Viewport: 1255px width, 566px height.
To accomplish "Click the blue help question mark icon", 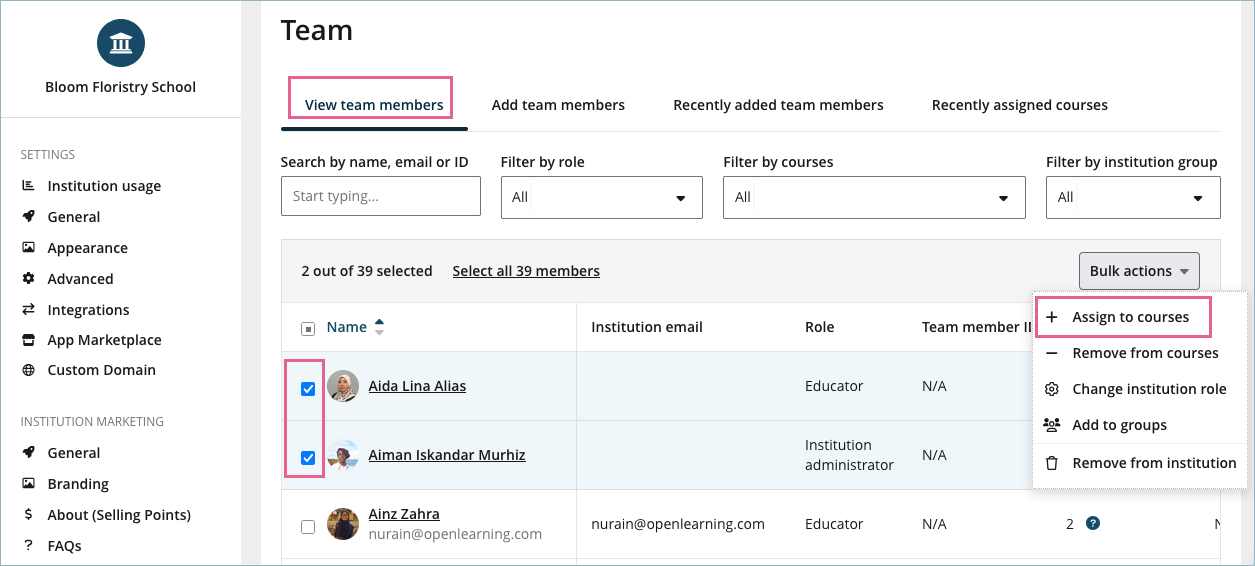I will coord(1093,523).
